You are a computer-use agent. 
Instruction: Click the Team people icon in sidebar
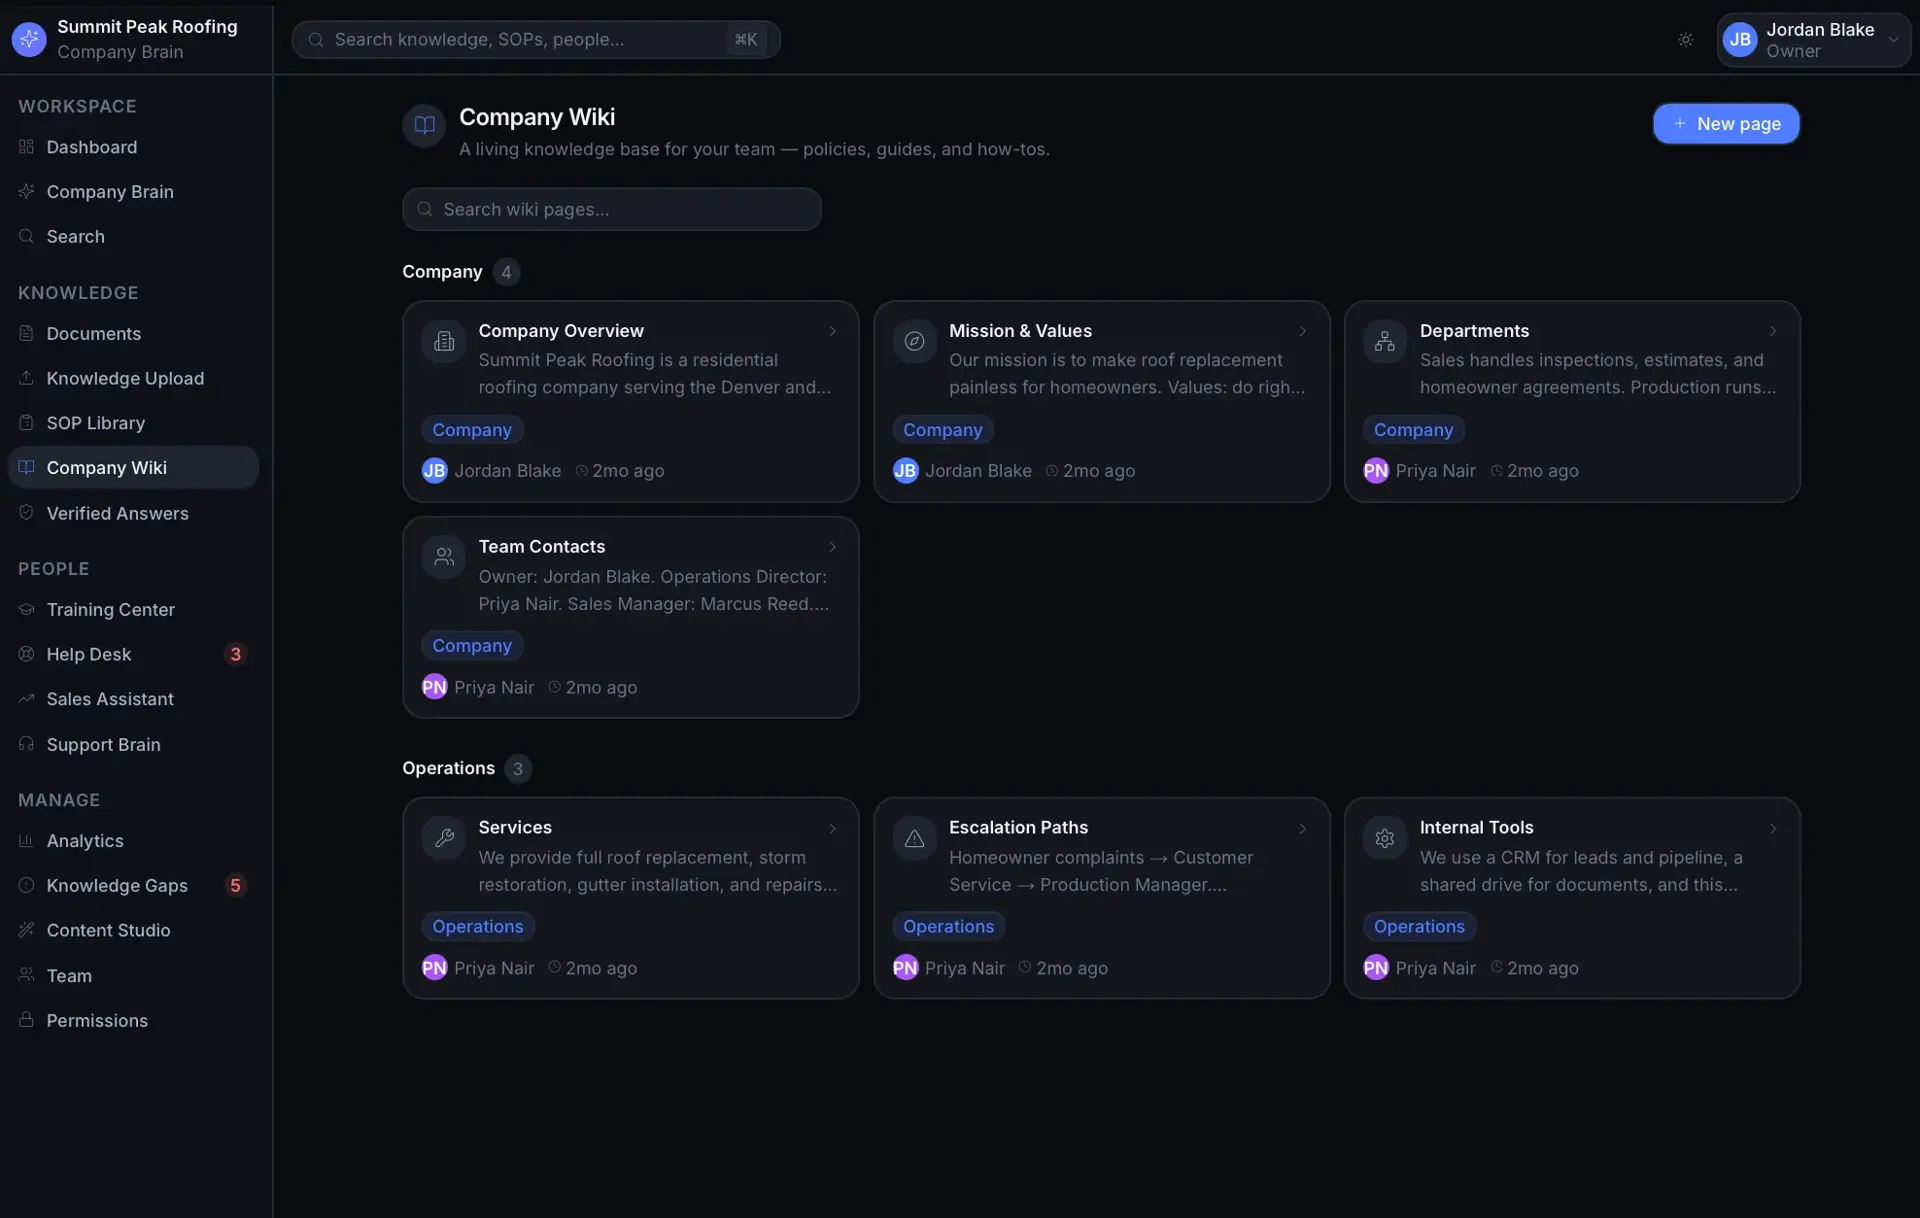coord(26,975)
